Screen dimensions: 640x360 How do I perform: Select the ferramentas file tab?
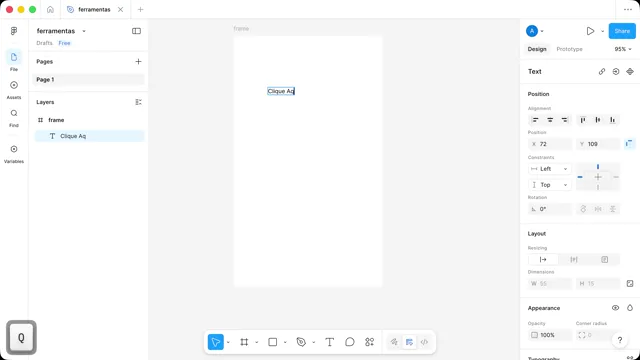(94, 9)
